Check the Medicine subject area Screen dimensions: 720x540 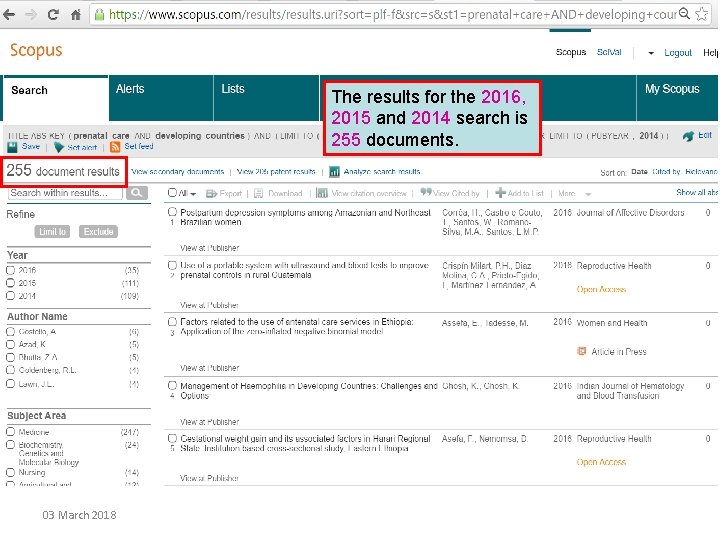tap(11, 432)
